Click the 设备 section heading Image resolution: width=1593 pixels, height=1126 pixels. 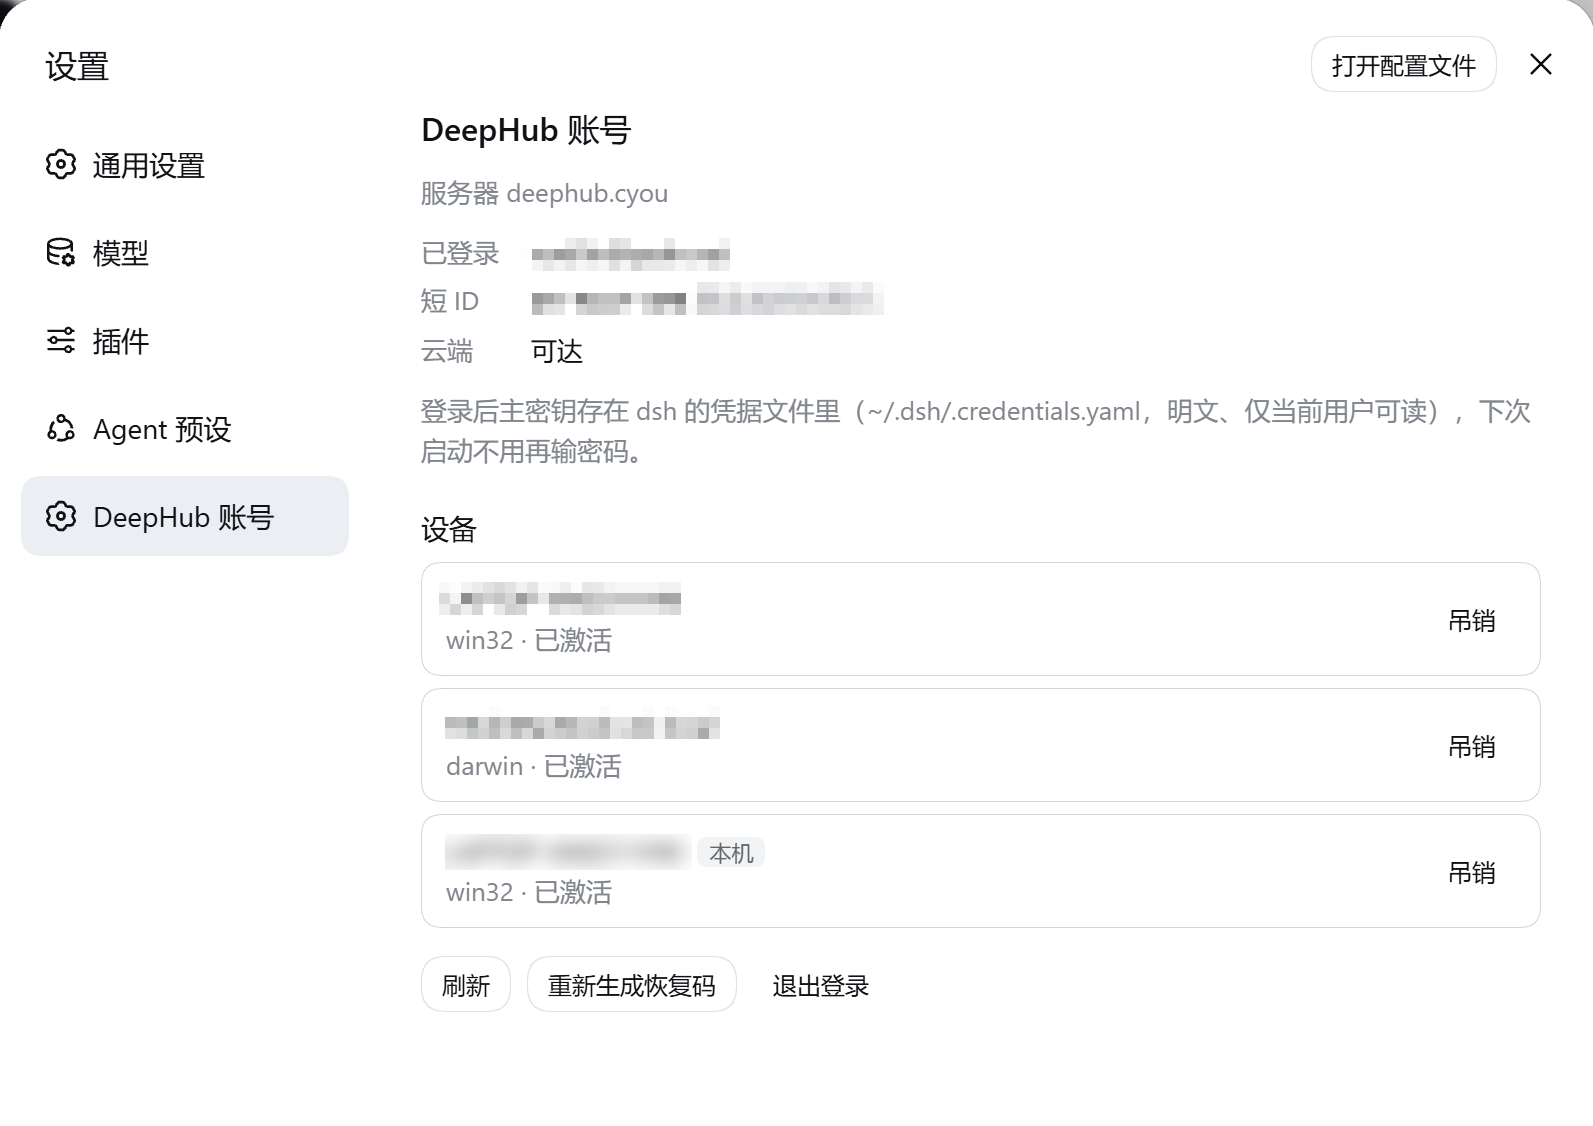(449, 530)
